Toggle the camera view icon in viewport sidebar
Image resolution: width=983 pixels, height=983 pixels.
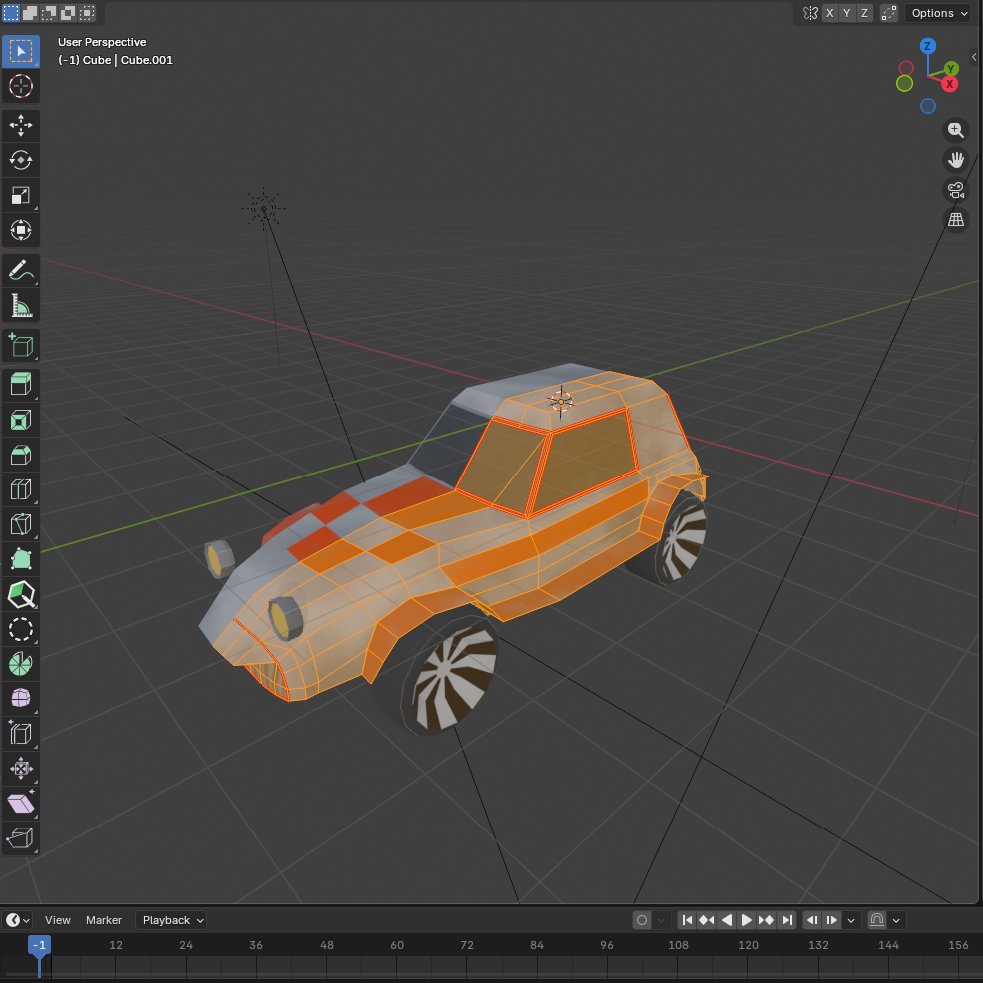pyautogui.click(x=956, y=190)
